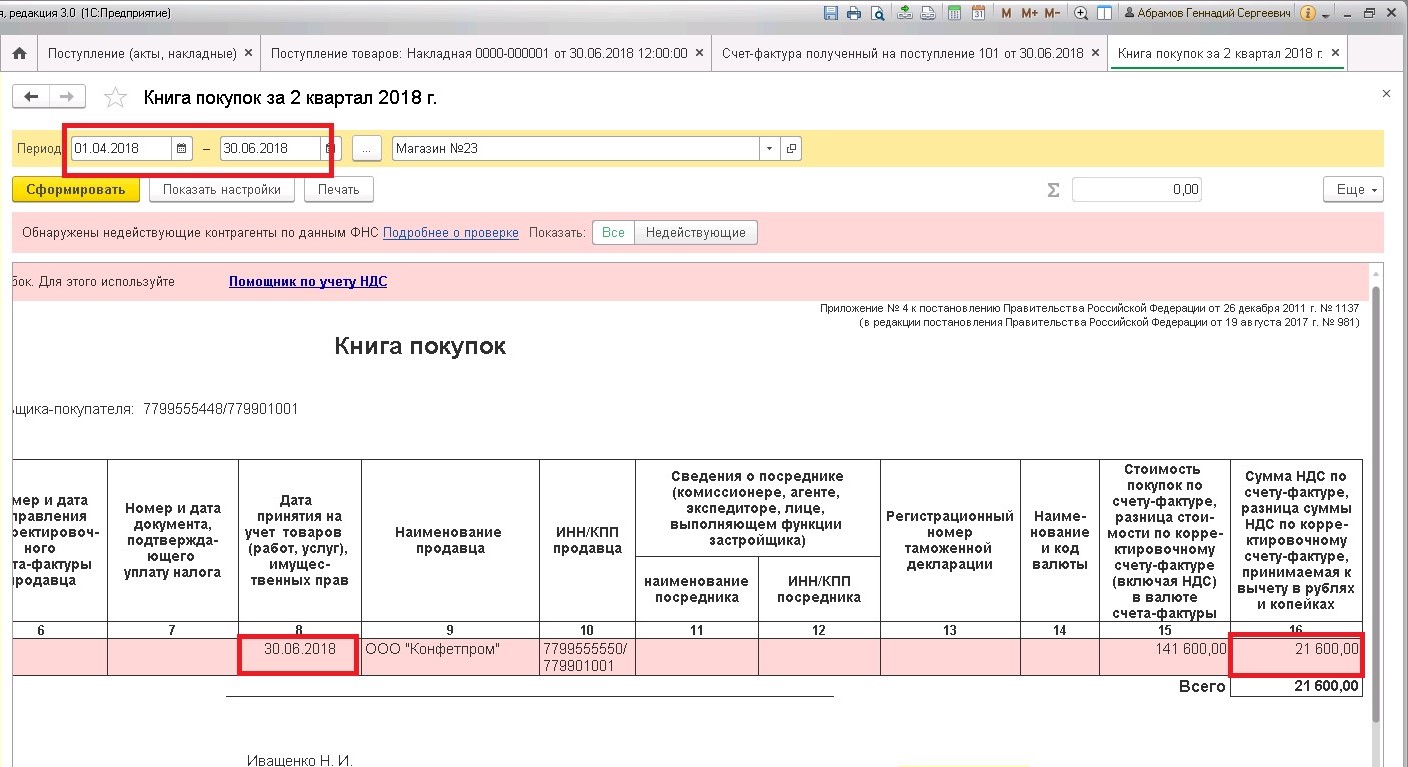Click organization field Магазин №23
The image size is (1408, 767).
tap(575, 148)
